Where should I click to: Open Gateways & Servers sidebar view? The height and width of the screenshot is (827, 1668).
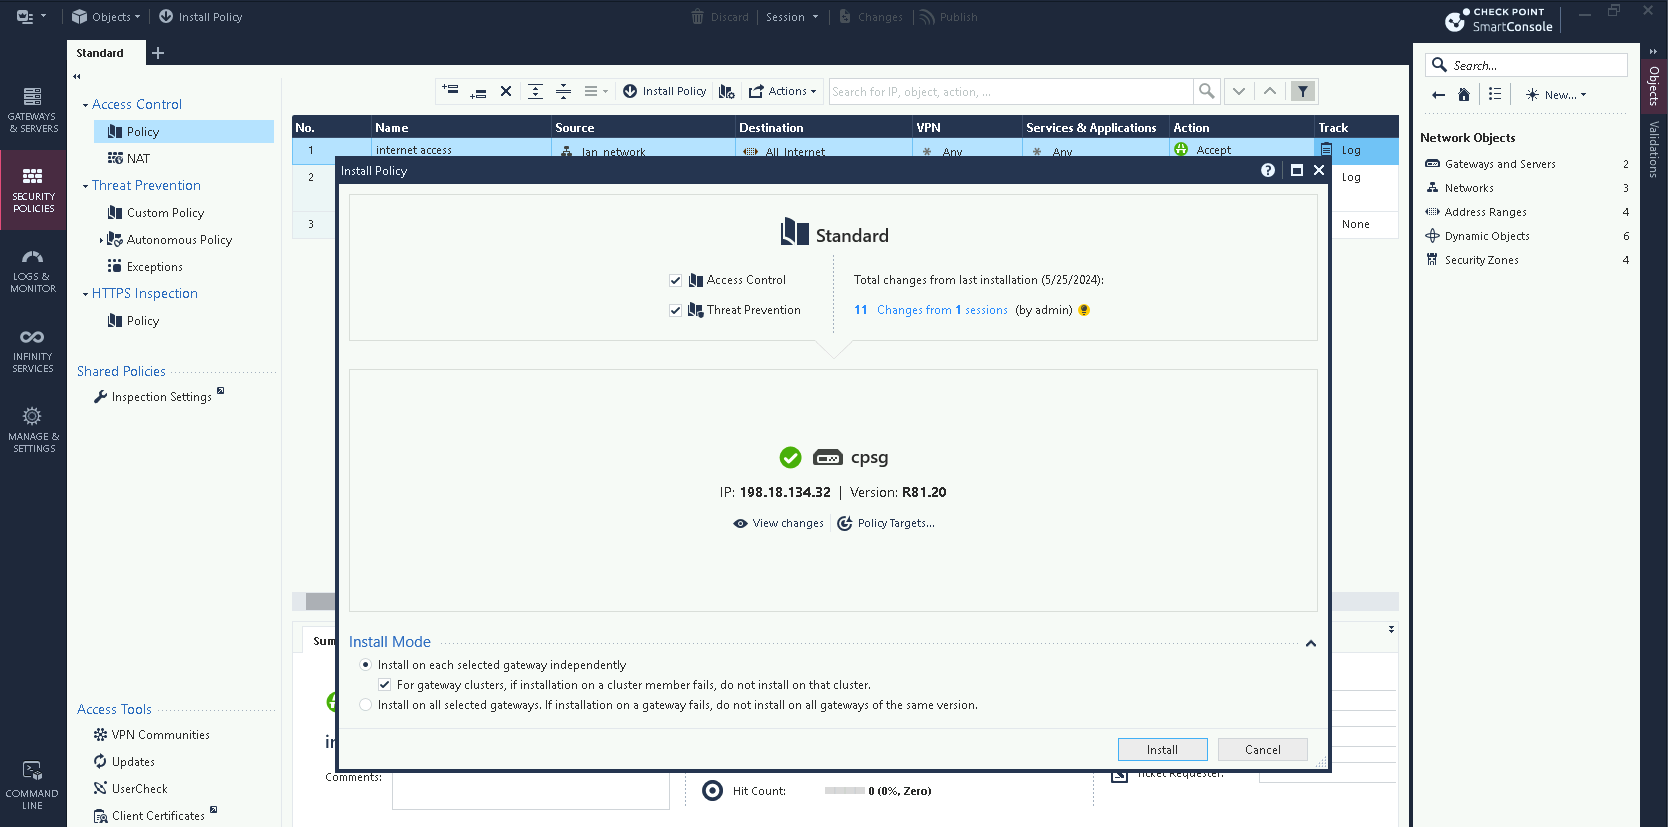(x=33, y=109)
